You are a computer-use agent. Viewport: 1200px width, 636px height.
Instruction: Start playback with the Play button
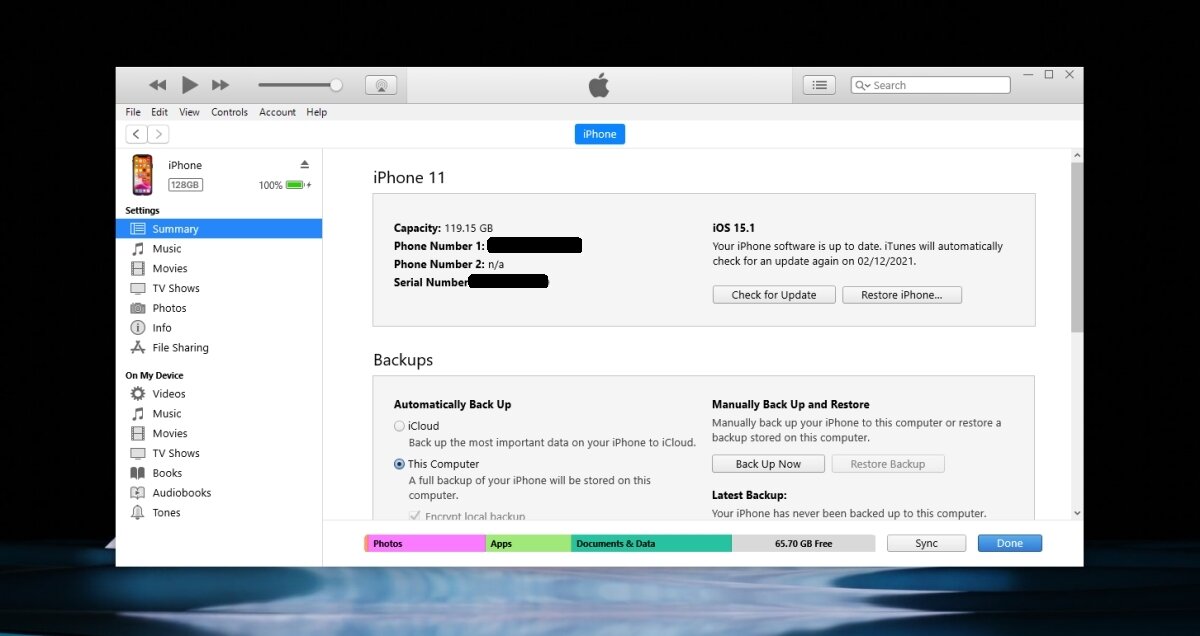coord(189,85)
